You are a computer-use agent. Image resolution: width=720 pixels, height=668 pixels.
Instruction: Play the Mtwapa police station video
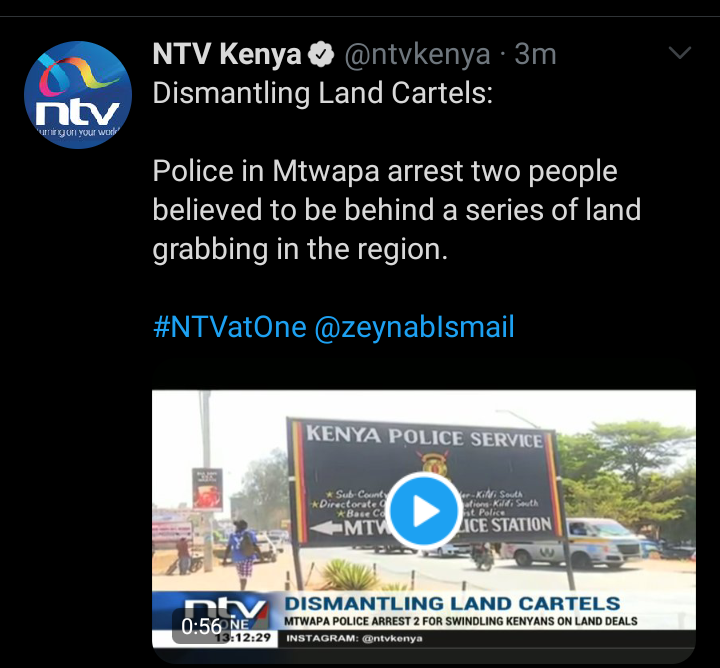(423, 511)
